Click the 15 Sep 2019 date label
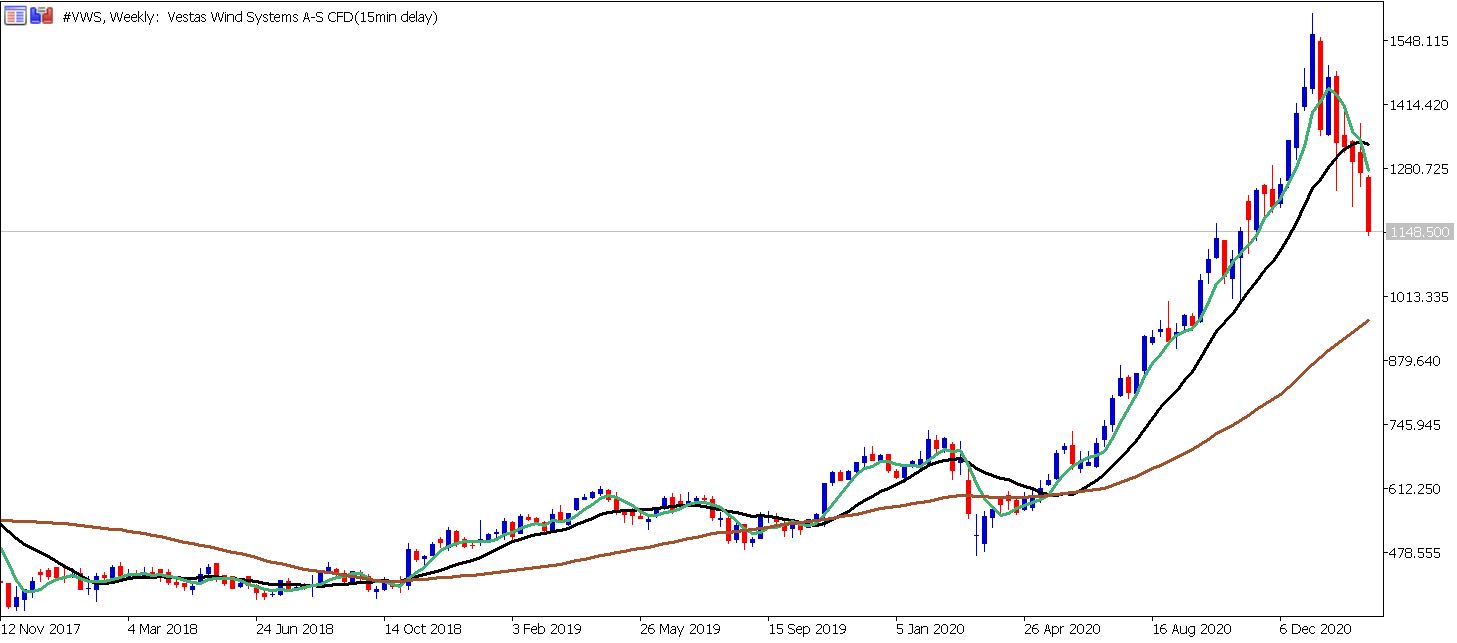 pos(807,630)
